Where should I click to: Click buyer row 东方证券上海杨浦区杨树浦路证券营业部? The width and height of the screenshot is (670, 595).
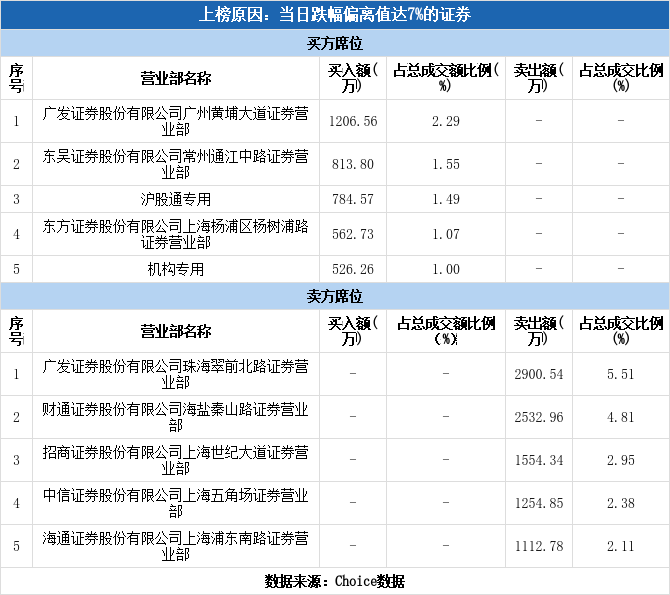tap(176, 234)
